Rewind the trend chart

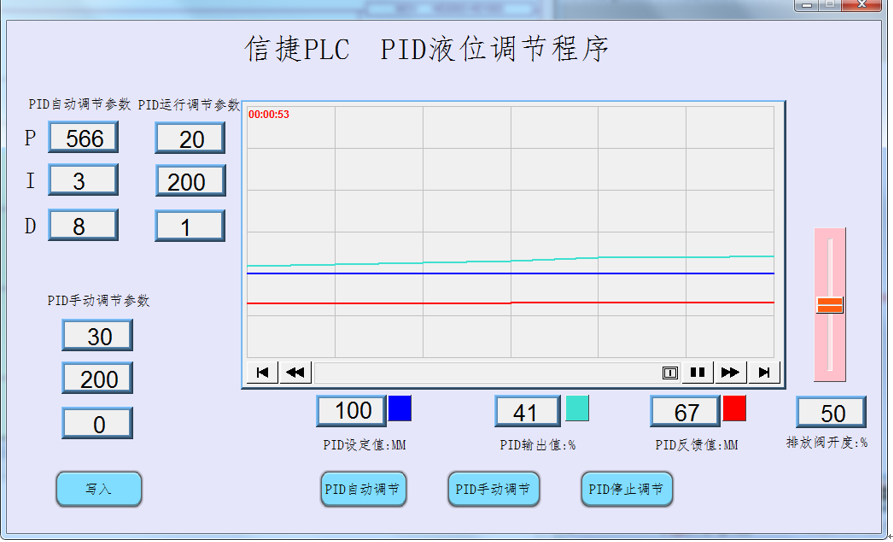coord(295,373)
